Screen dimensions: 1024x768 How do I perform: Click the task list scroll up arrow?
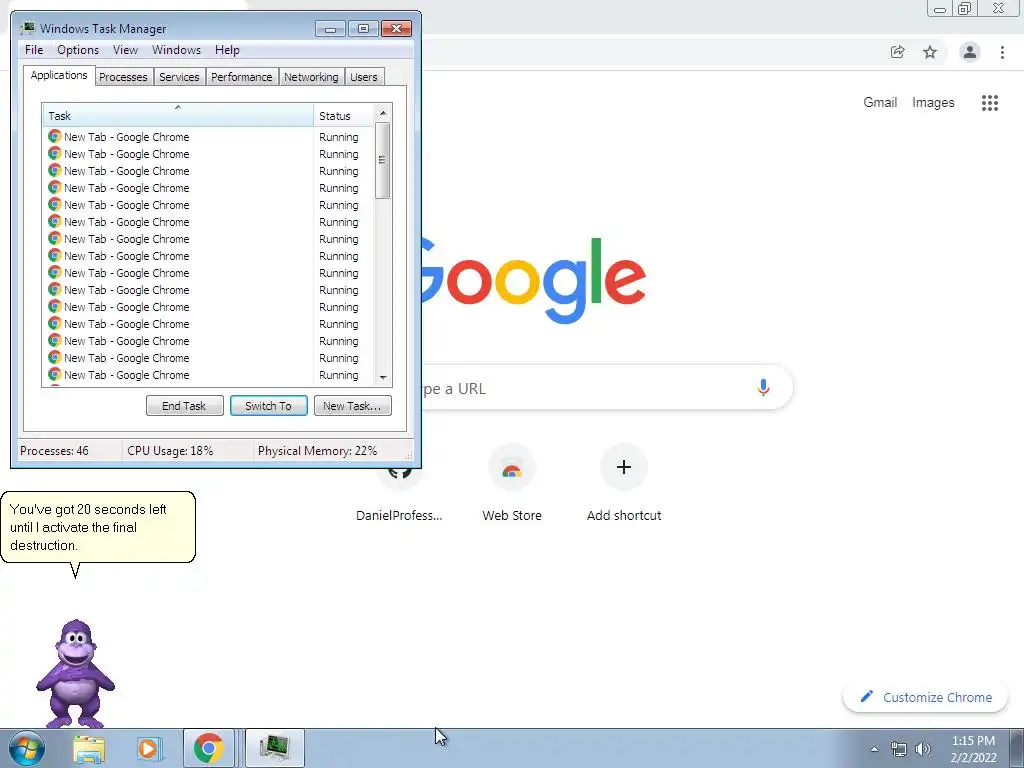tap(383, 113)
